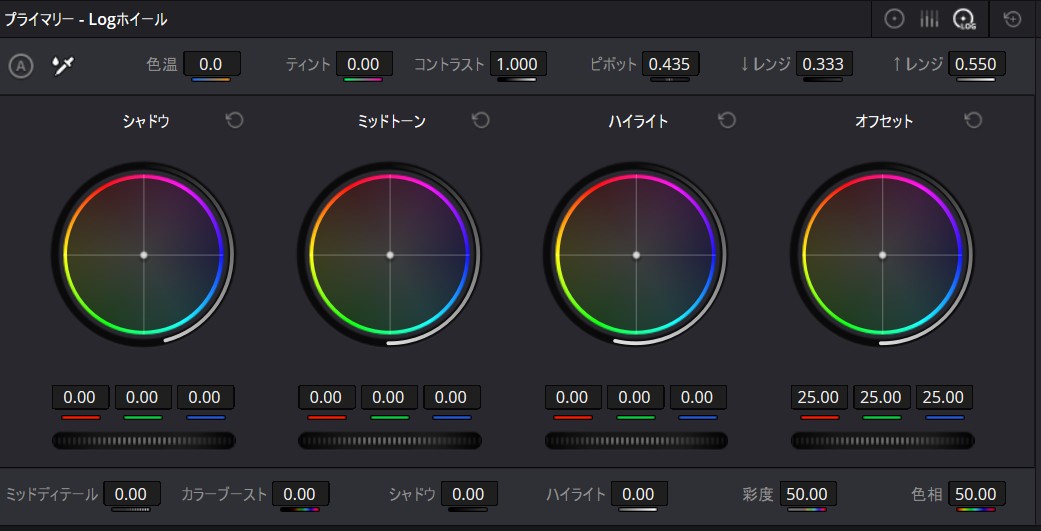1041x531 pixels.
Task: Click the オフセット master wheel slider
Action: click(882, 440)
